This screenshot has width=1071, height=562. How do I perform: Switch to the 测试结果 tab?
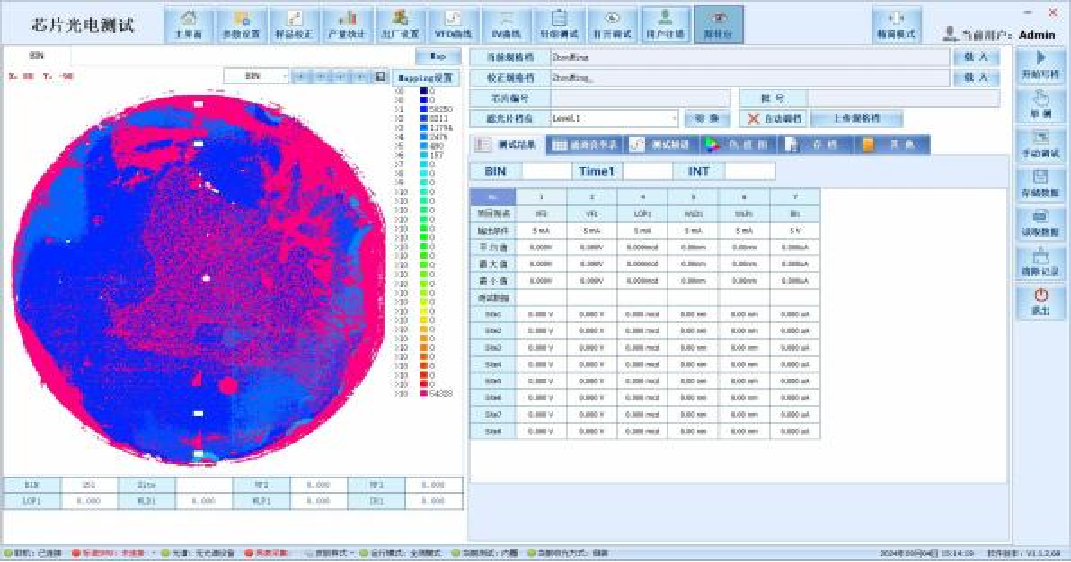[506, 145]
